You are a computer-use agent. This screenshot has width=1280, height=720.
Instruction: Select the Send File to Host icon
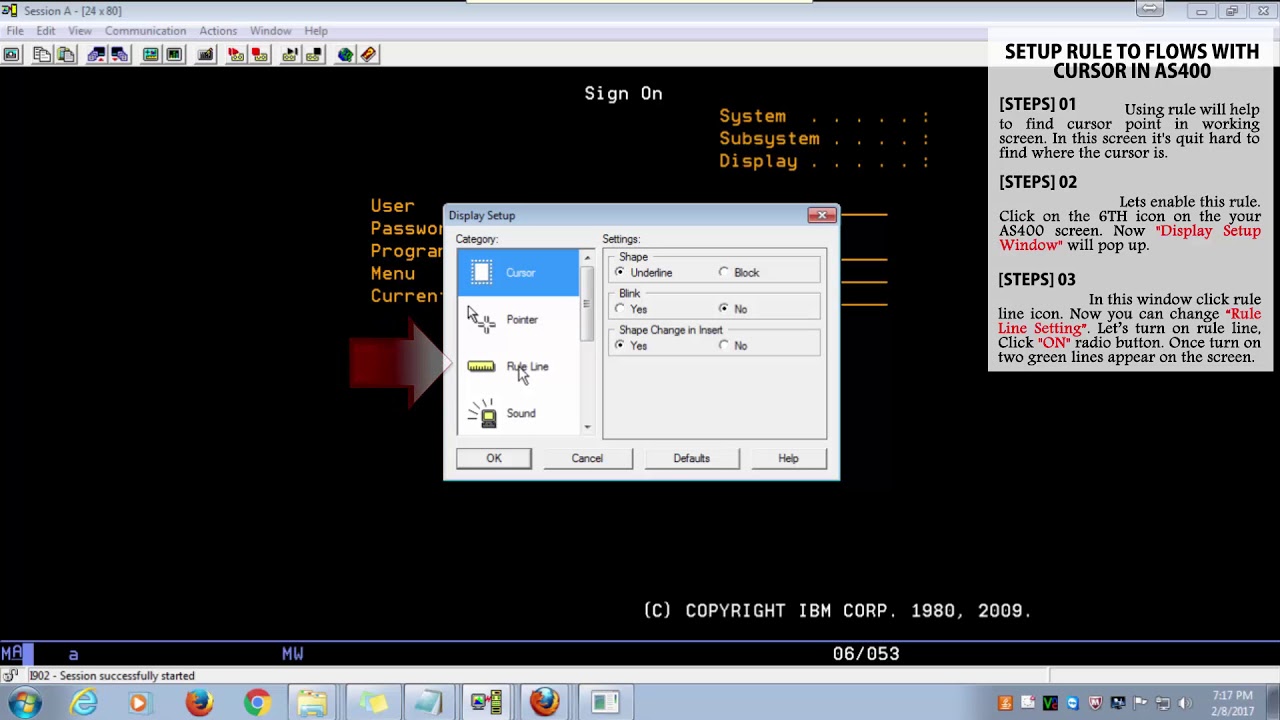click(x=96, y=54)
